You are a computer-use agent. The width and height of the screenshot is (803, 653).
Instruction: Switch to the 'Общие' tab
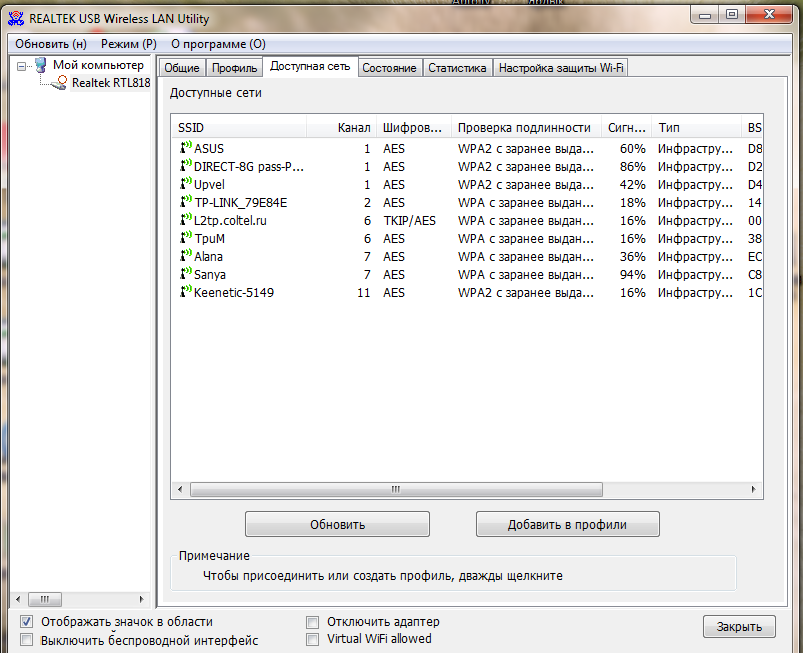tap(182, 68)
